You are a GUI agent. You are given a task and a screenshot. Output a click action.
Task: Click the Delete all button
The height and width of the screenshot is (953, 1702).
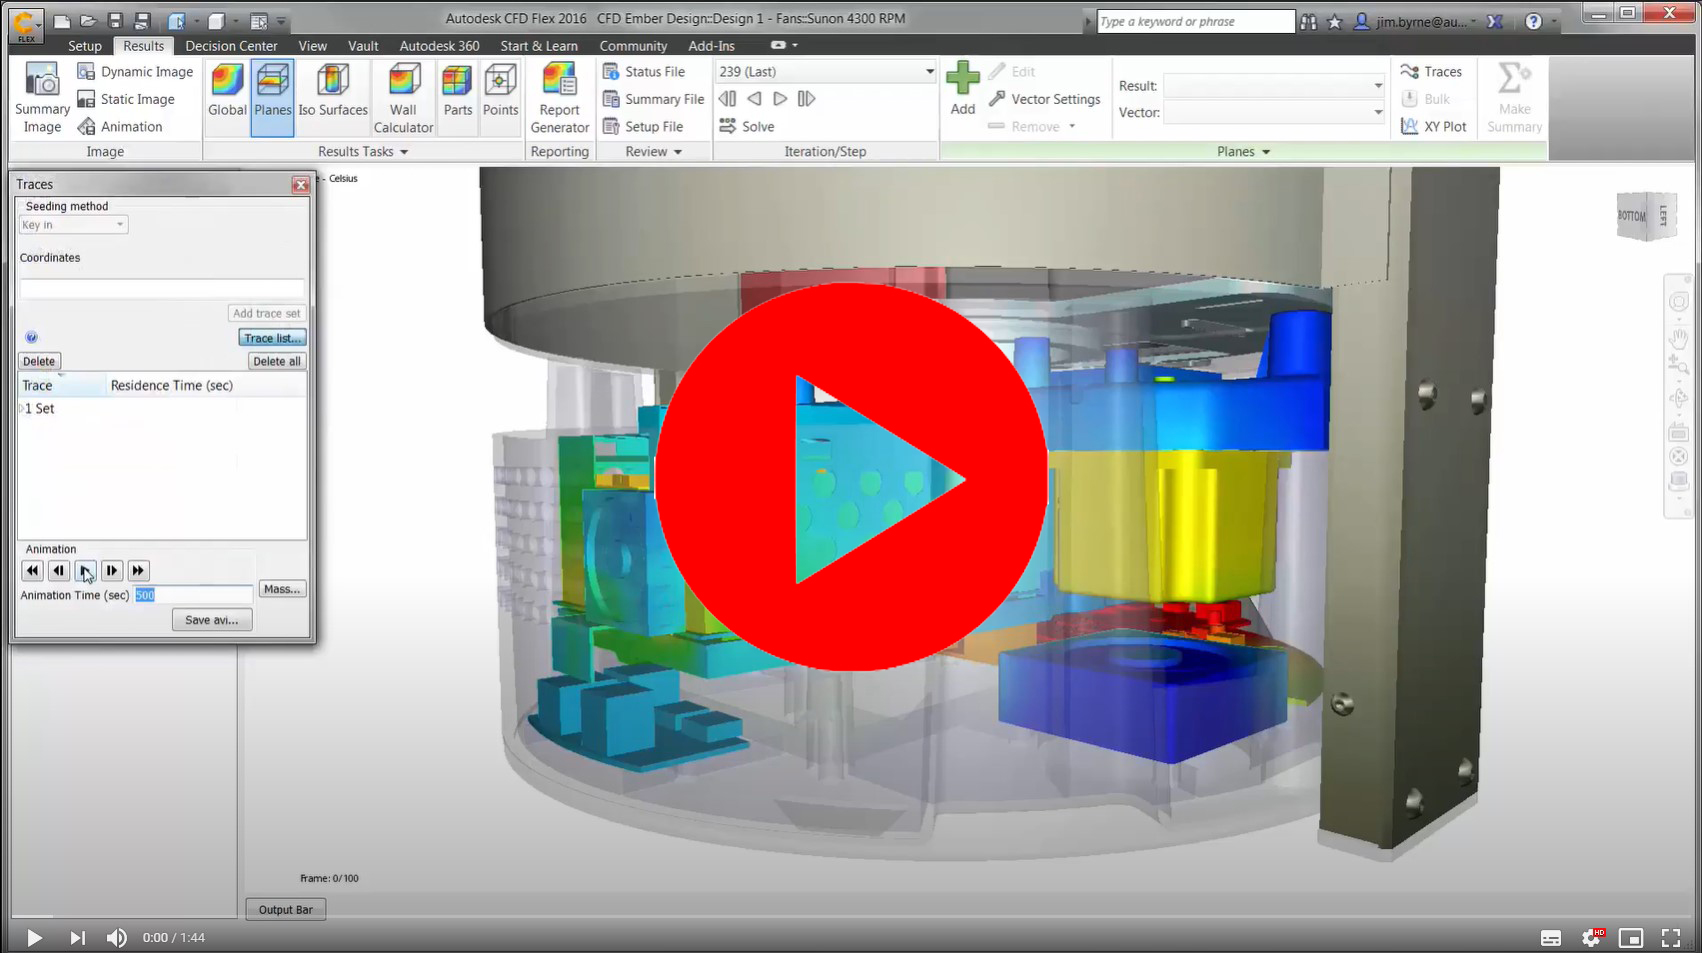[x=277, y=361]
